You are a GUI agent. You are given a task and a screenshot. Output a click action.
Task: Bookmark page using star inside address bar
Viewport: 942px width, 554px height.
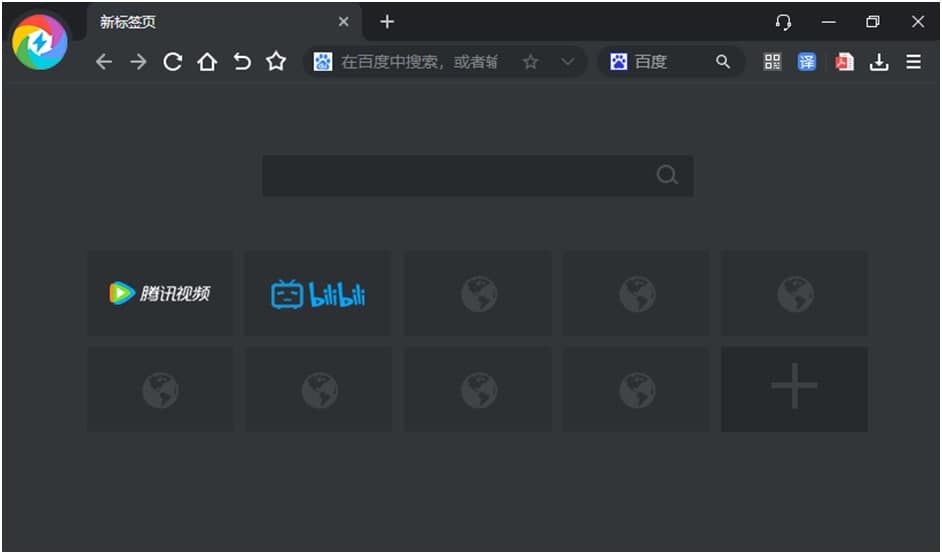[530, 61]
